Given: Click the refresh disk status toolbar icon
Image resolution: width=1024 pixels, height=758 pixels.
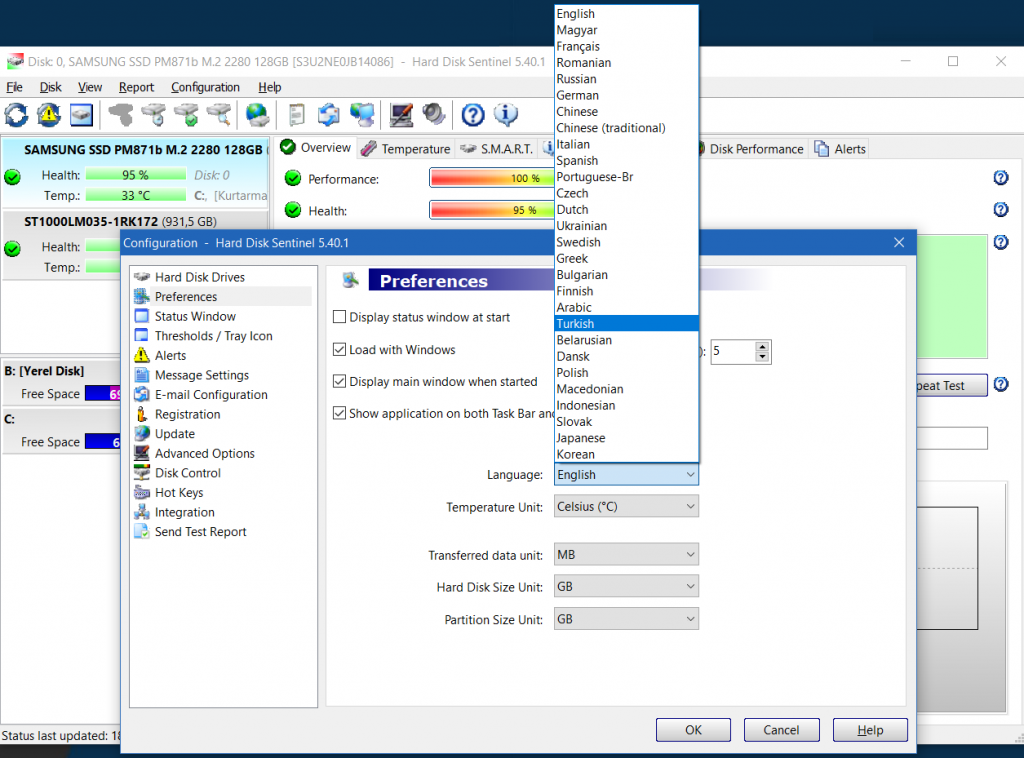Looking at the screenshot, I should (x=16, y=116).
